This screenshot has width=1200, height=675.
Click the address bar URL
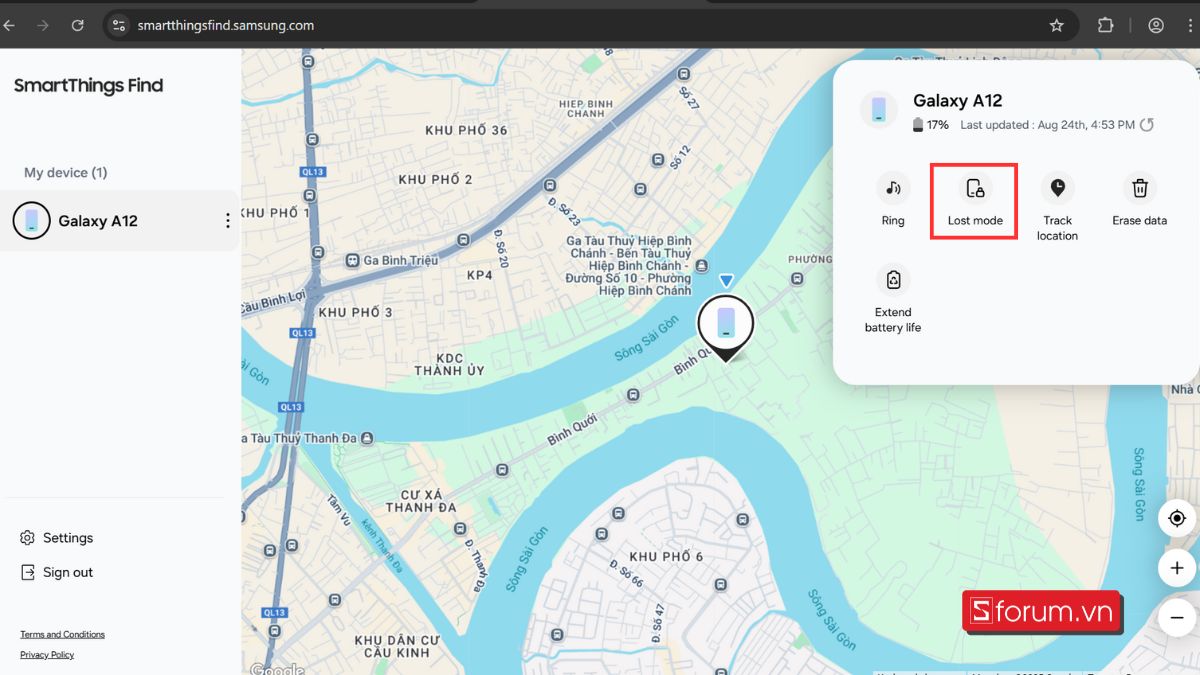coord(226,26)
